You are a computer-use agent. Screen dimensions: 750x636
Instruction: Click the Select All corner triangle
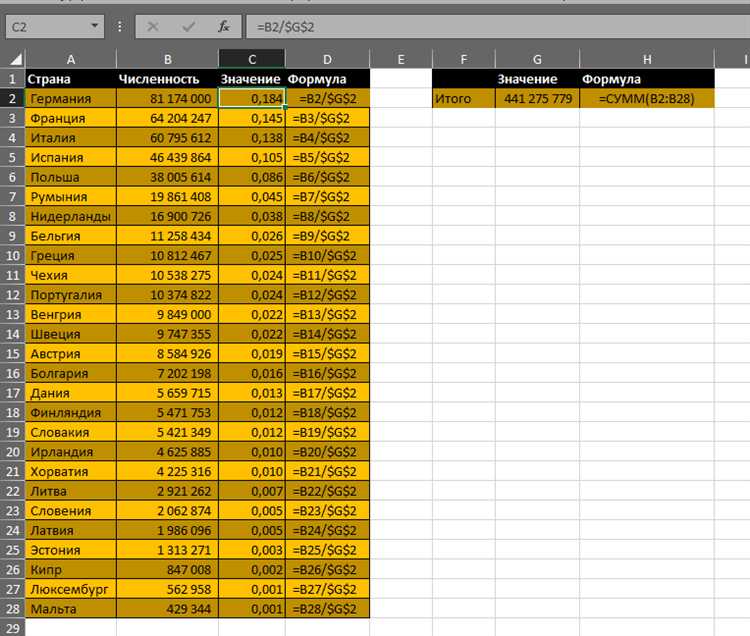tap(16, 59)
